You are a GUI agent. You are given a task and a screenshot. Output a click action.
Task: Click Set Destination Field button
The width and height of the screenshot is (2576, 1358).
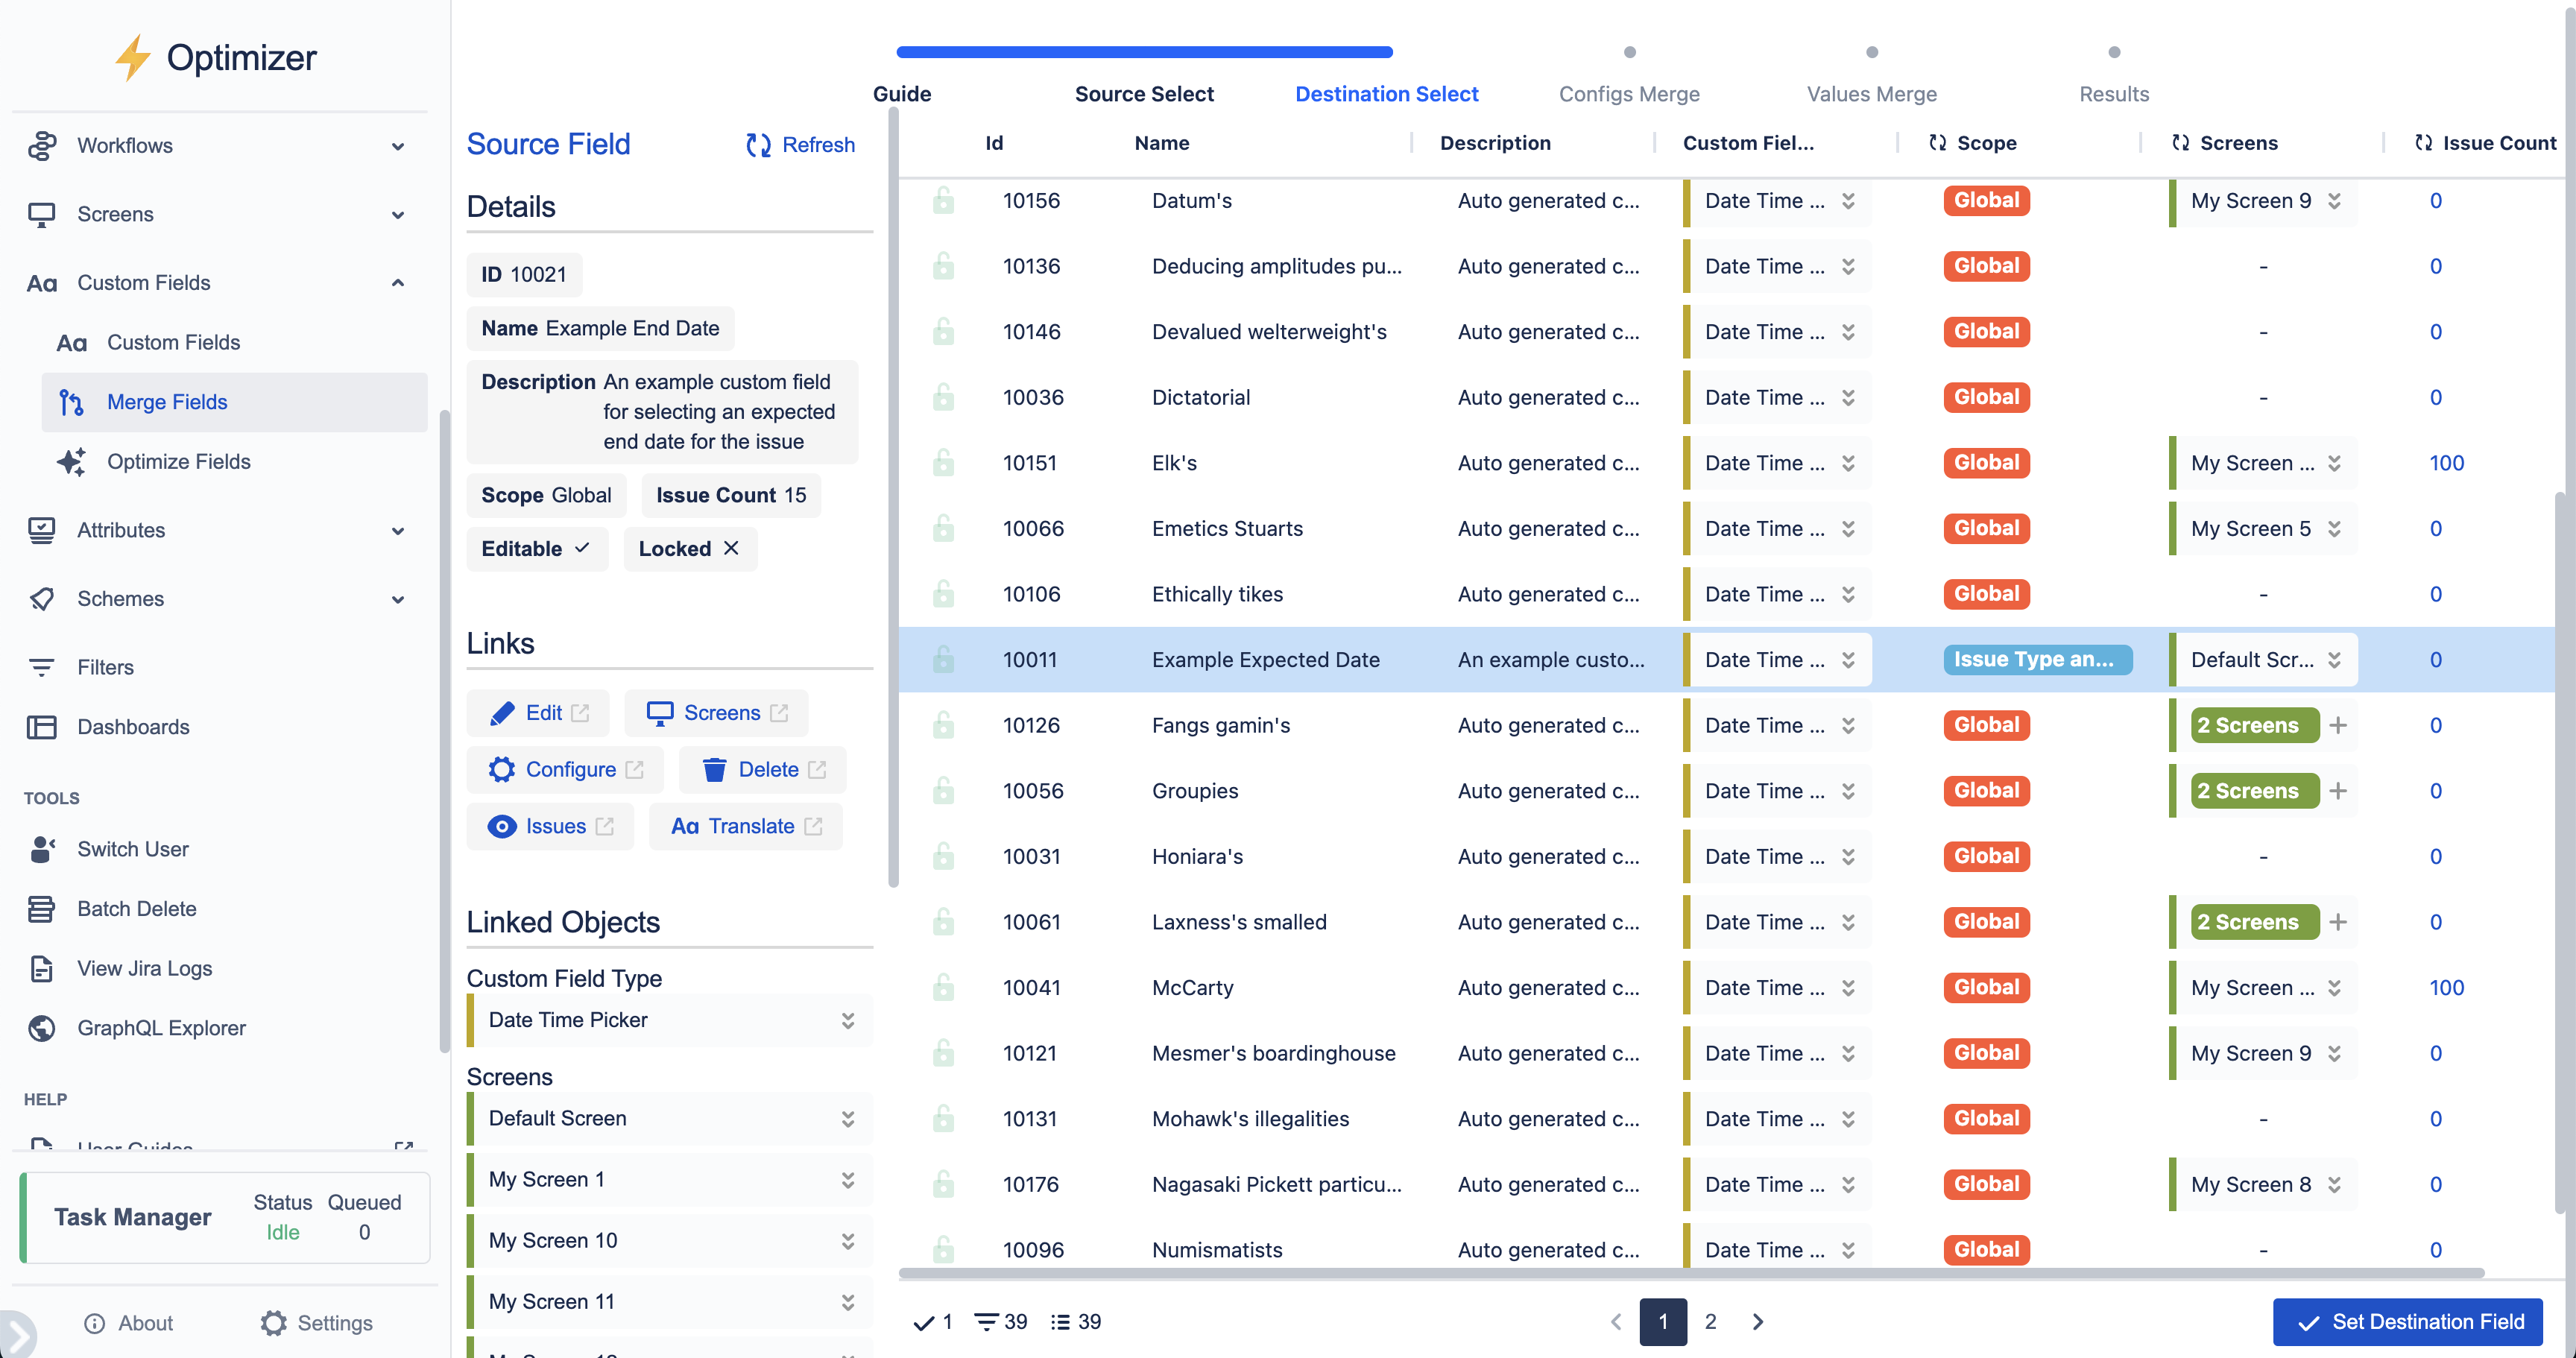[2408, 1322]
